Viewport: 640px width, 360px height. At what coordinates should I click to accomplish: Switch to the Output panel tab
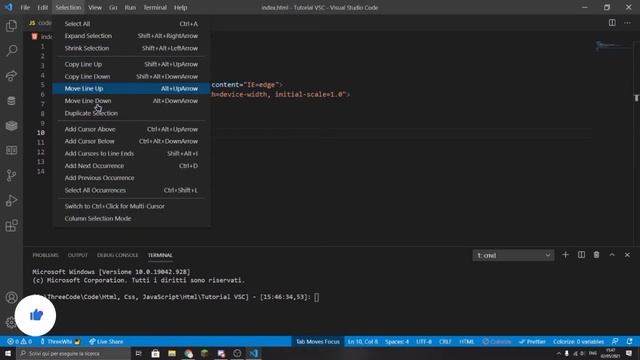(78, 255)
